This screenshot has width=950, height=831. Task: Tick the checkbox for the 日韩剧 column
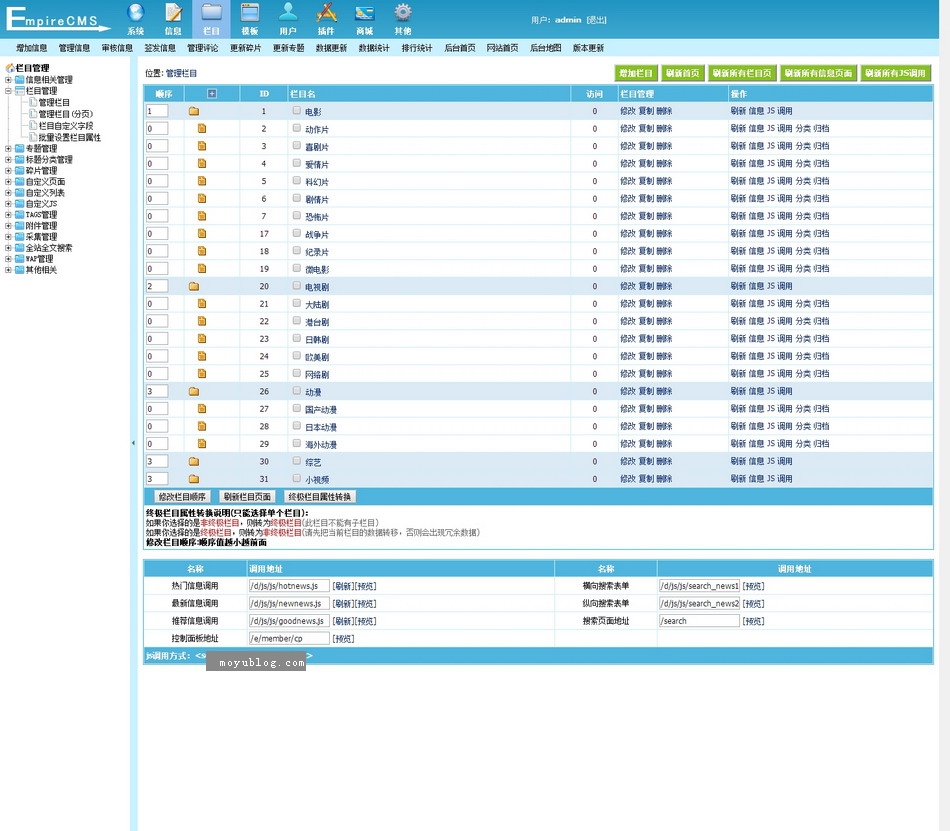[297, 338]
